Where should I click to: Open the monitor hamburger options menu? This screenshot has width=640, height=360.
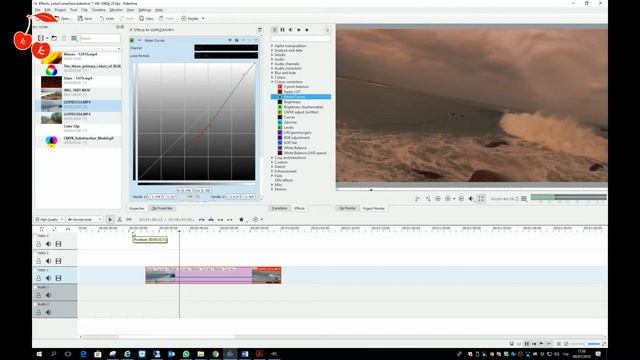point(524,199)
